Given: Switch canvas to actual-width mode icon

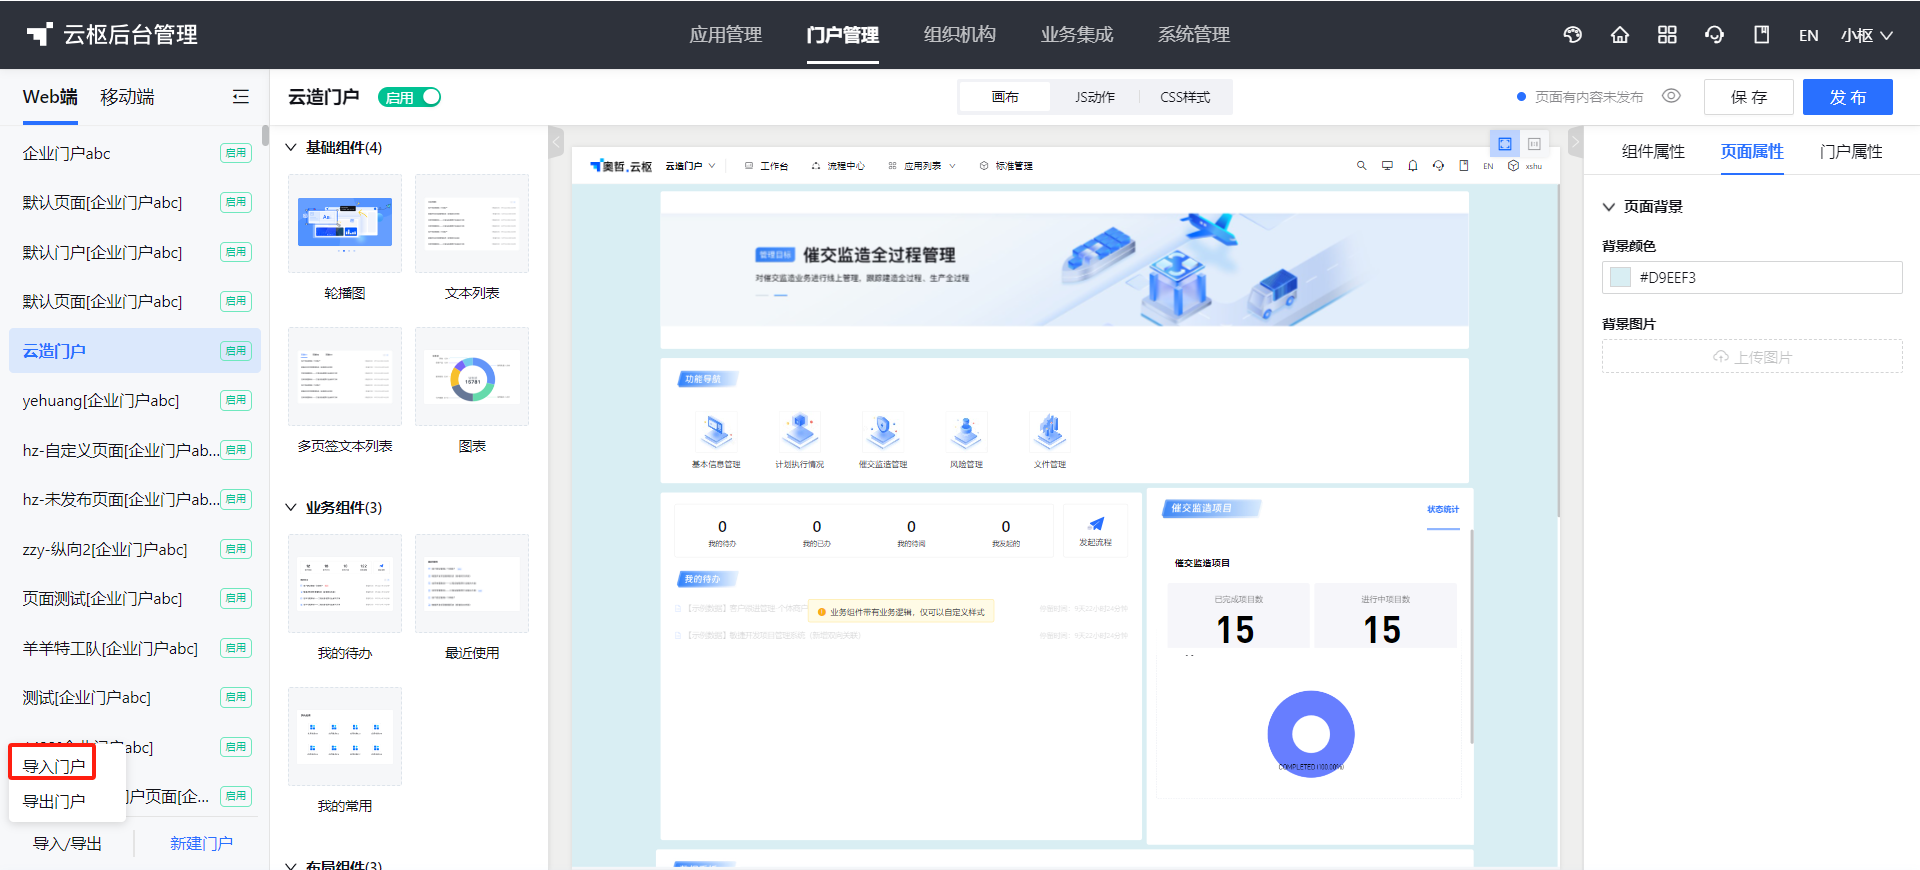Looking at the screenshot, I should (x=1534, y=144).
